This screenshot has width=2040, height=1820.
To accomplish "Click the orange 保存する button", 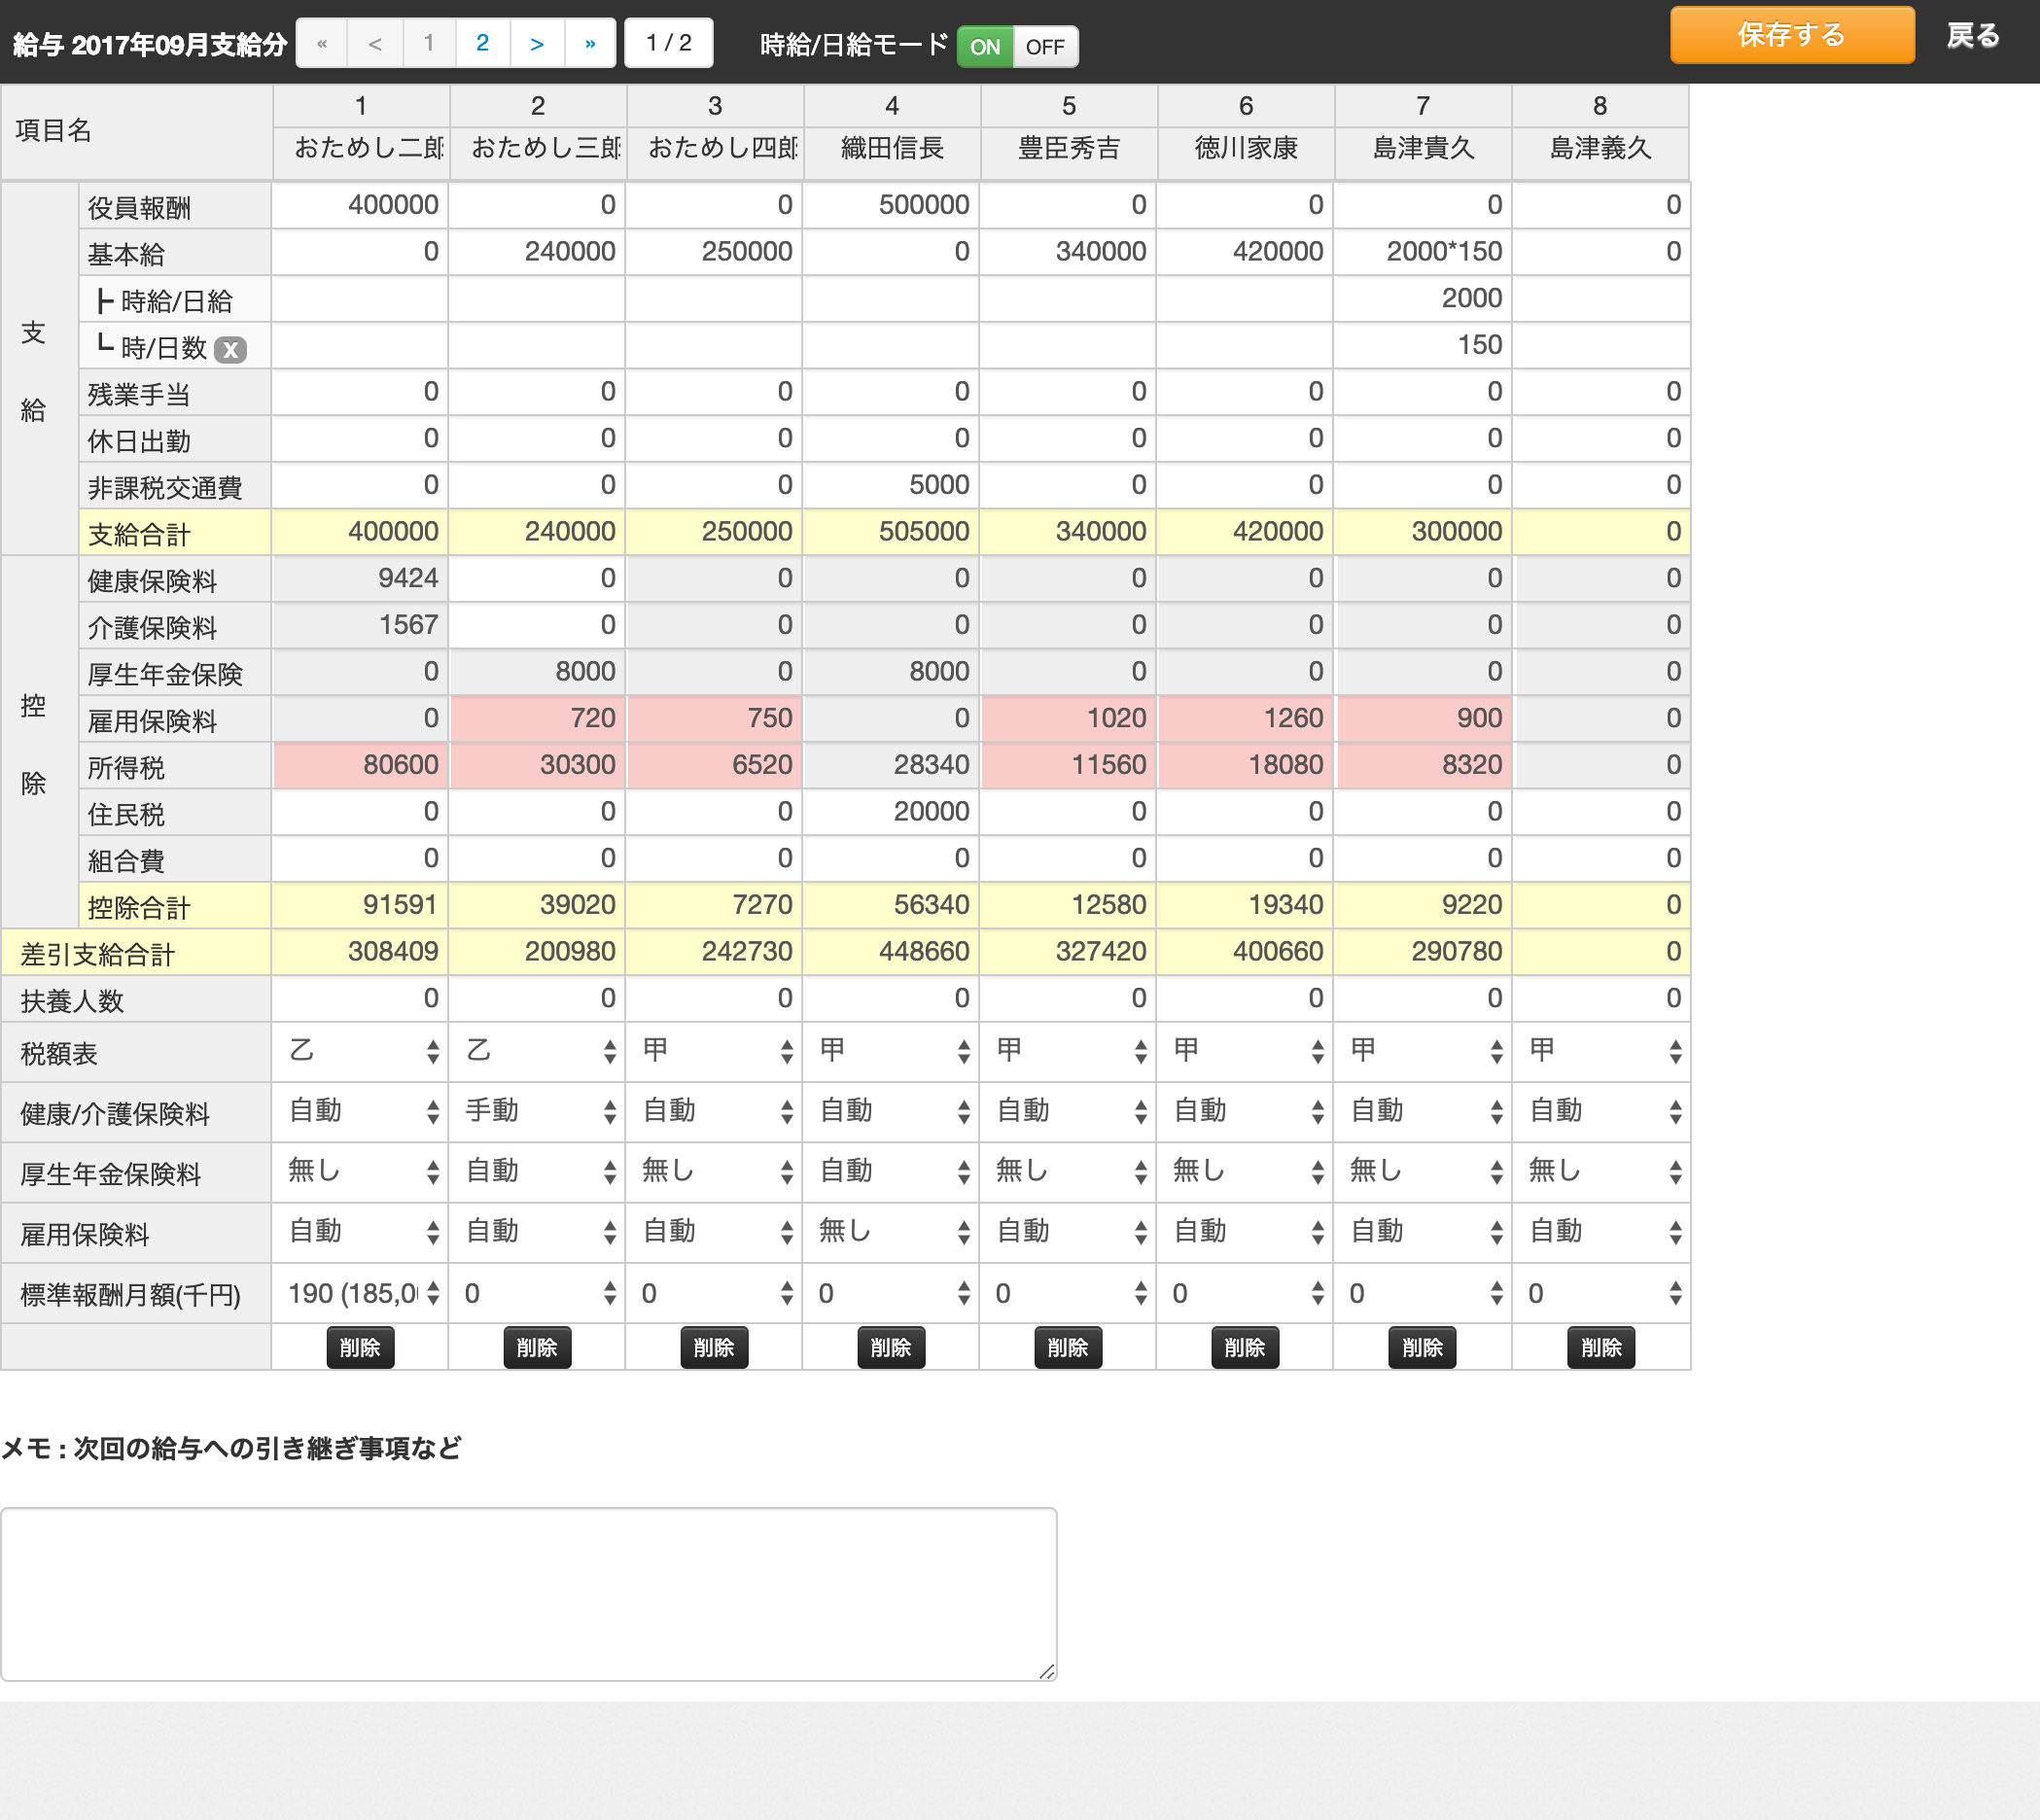I will 1791,36.
